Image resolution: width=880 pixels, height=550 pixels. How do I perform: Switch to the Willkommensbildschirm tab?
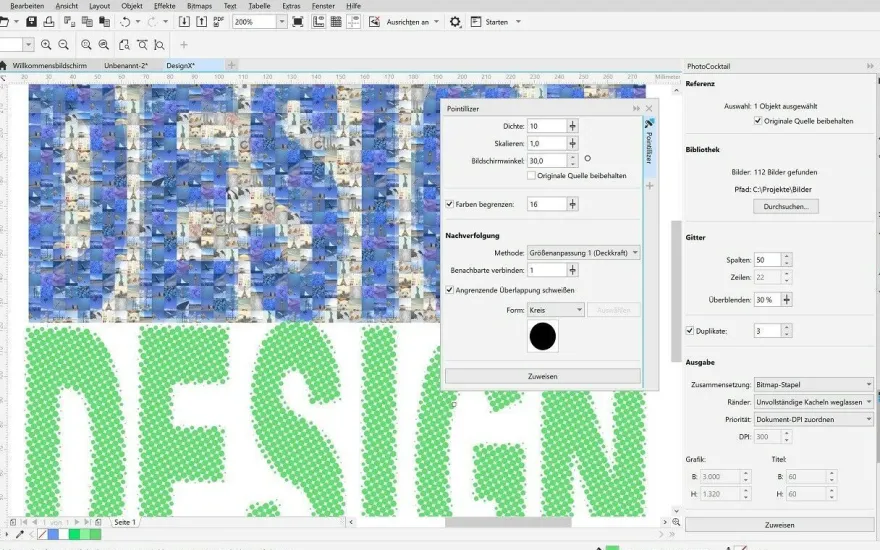pos(49,66)
